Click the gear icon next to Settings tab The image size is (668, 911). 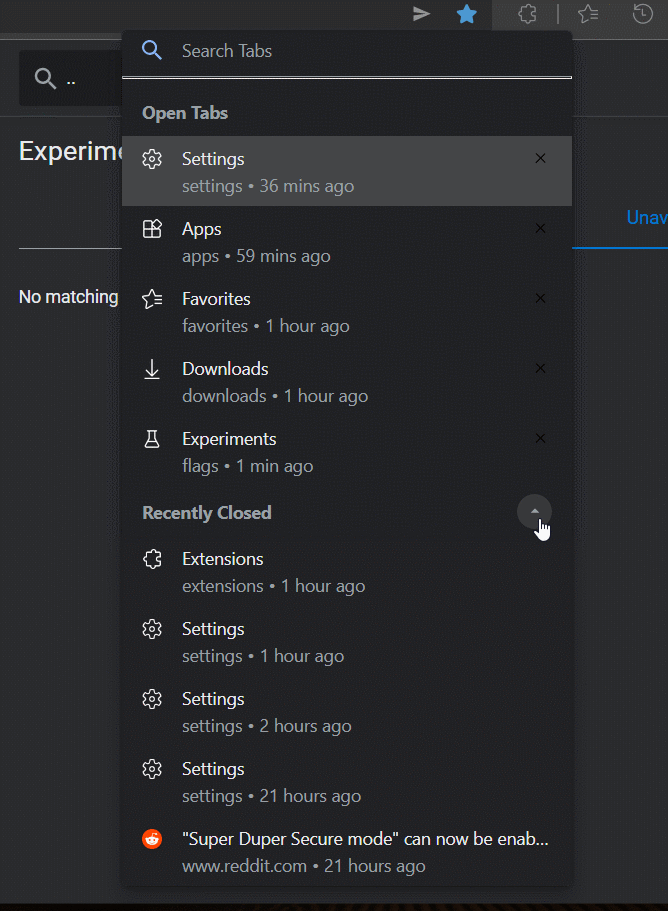152,158
